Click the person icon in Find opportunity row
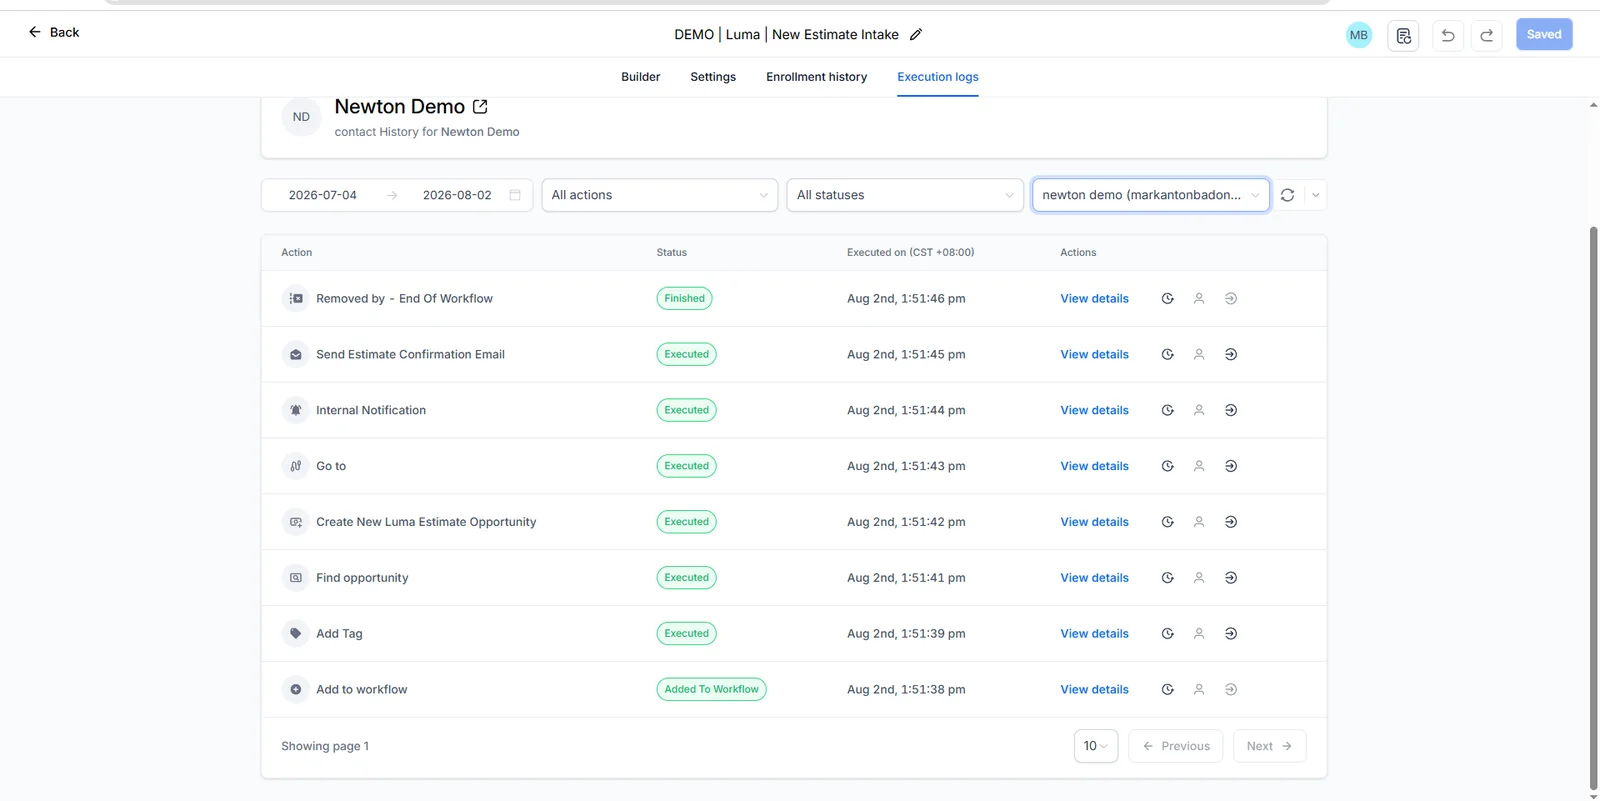Viewport: 1600px width, 801px height. coord(1199,578)
